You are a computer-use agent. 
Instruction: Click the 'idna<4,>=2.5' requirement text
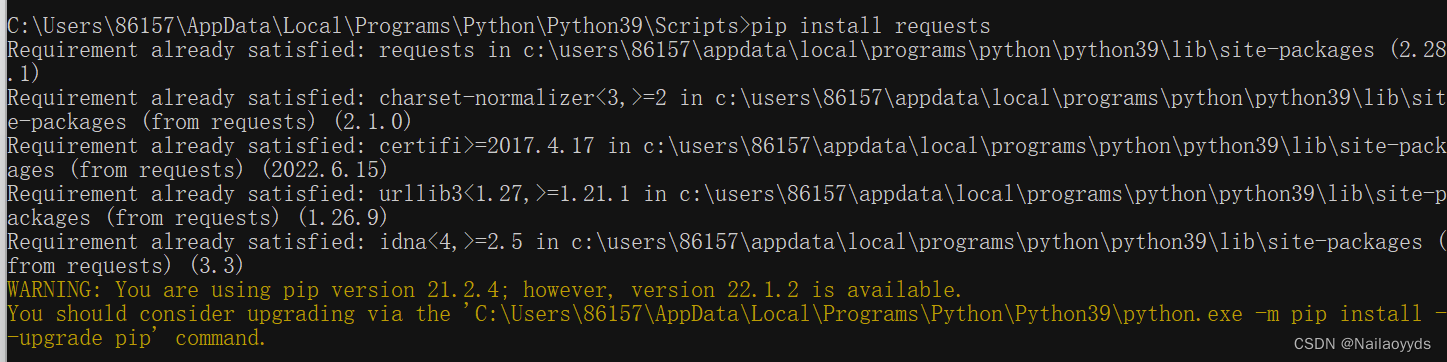click(451, 242)
